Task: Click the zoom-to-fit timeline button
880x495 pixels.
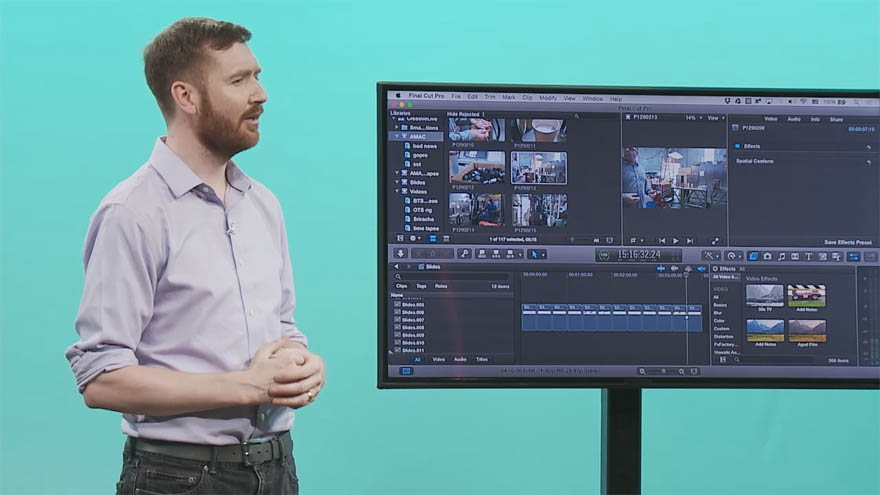Action: (x=694, y=371)
